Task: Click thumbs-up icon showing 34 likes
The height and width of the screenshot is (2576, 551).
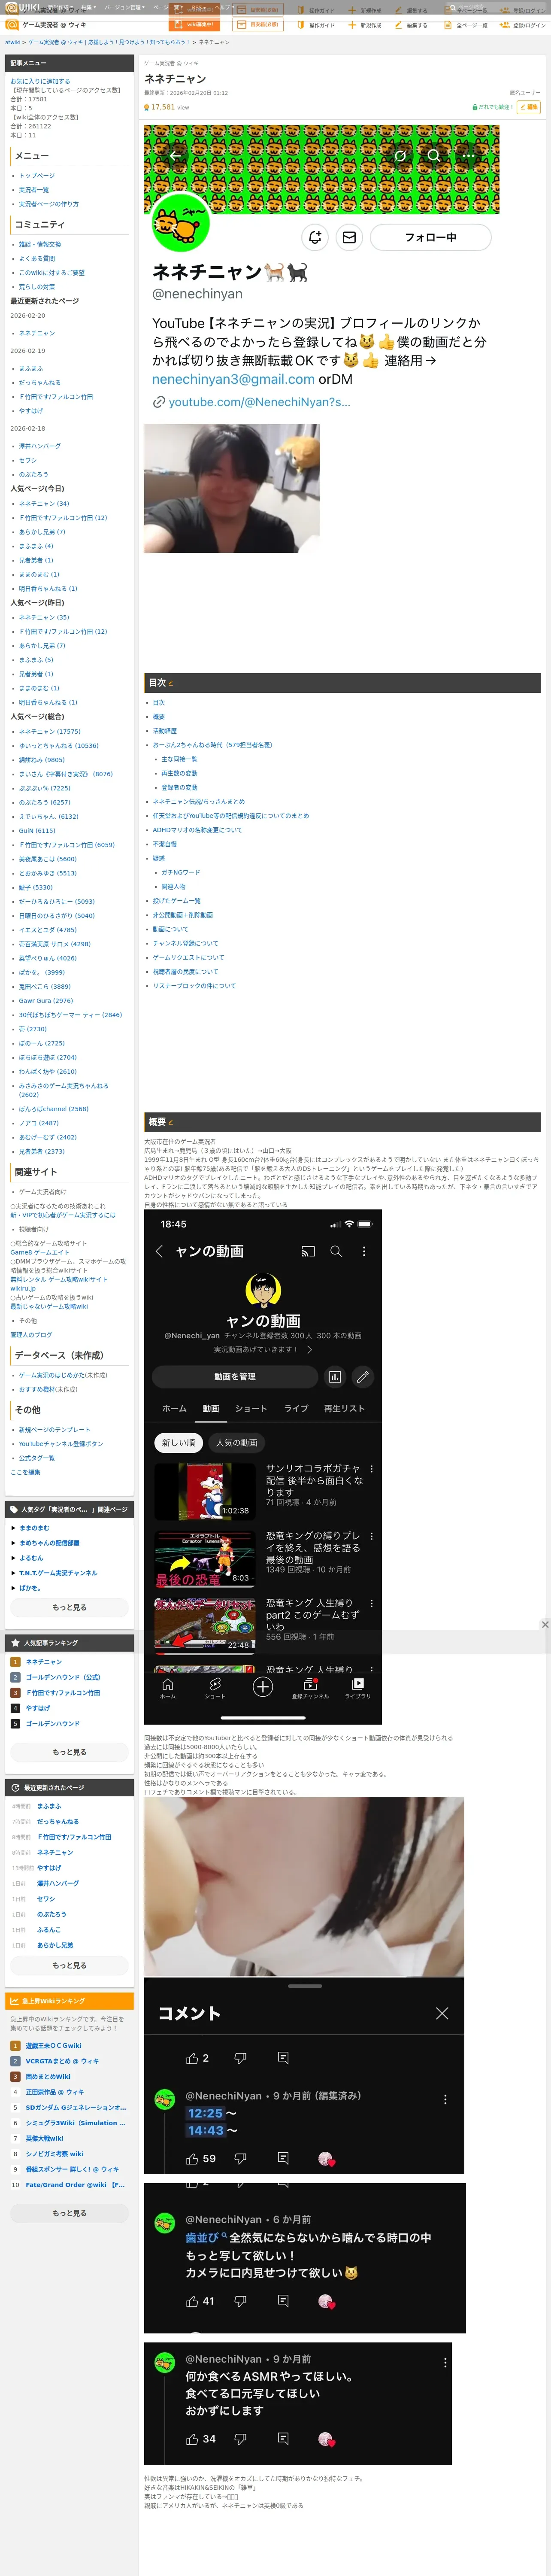Action: (192, 2438)
